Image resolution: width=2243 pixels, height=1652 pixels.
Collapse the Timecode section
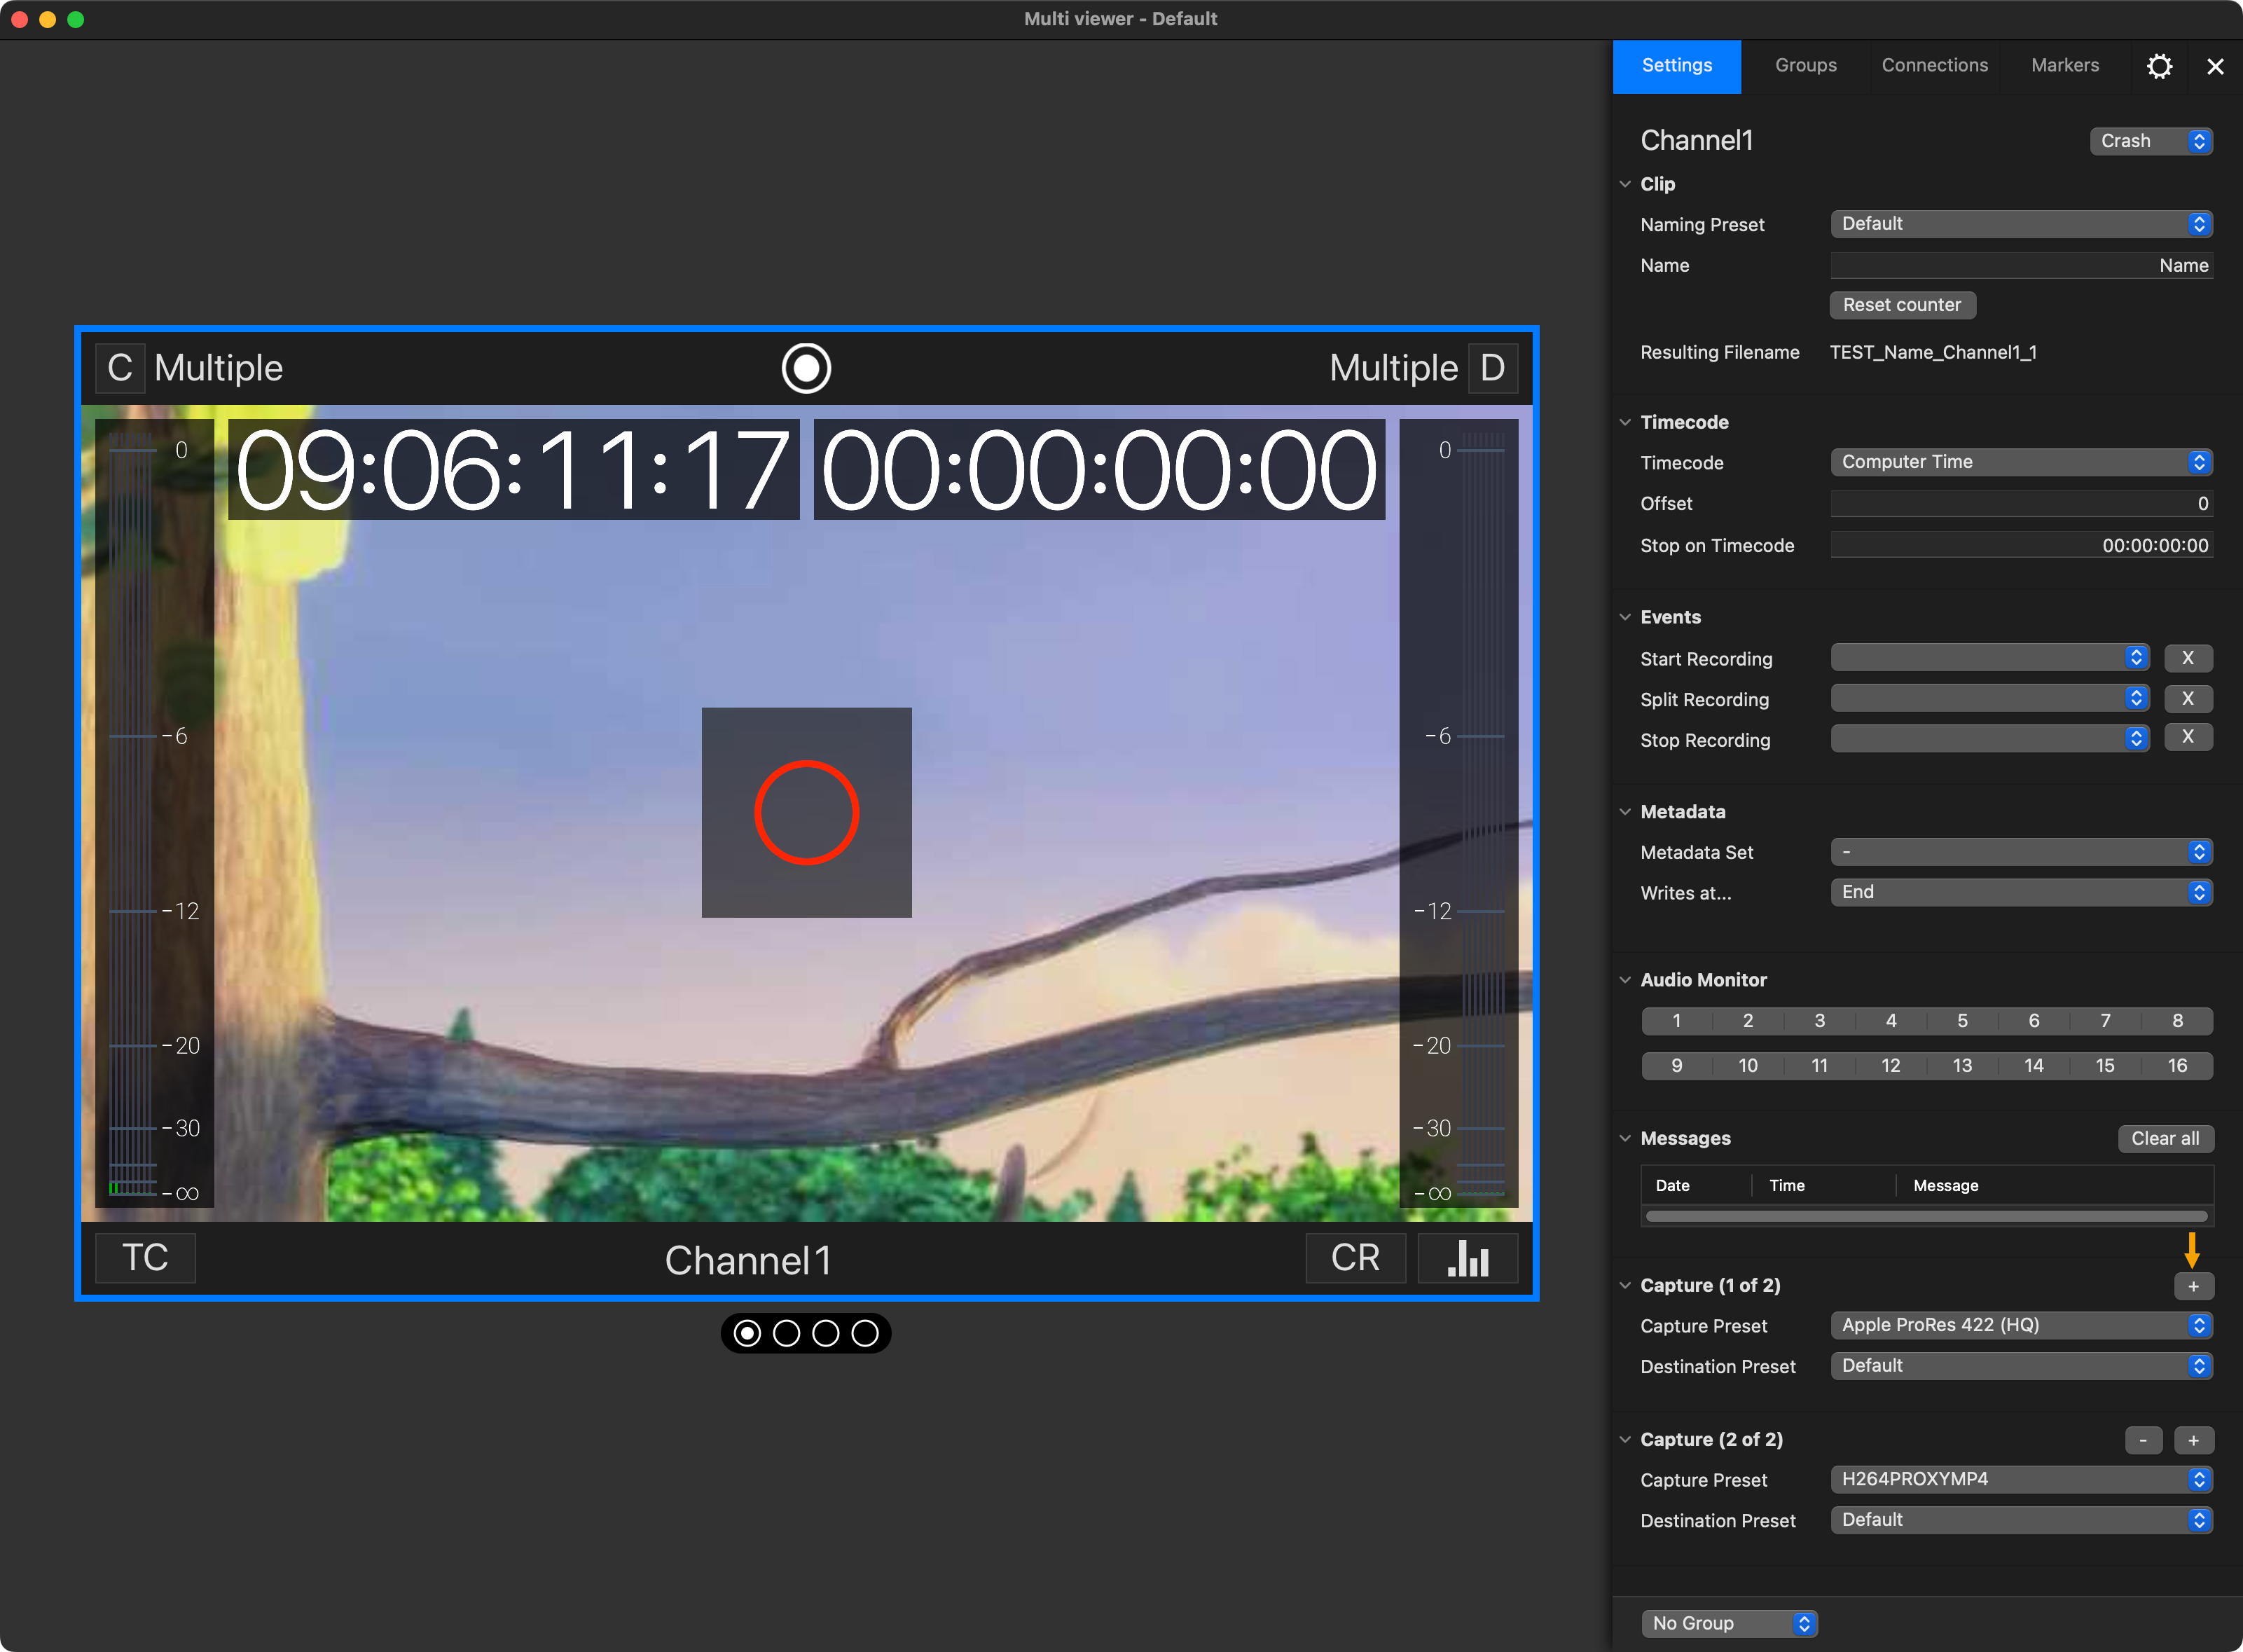pyautogui.click(x=1625, y=422)
